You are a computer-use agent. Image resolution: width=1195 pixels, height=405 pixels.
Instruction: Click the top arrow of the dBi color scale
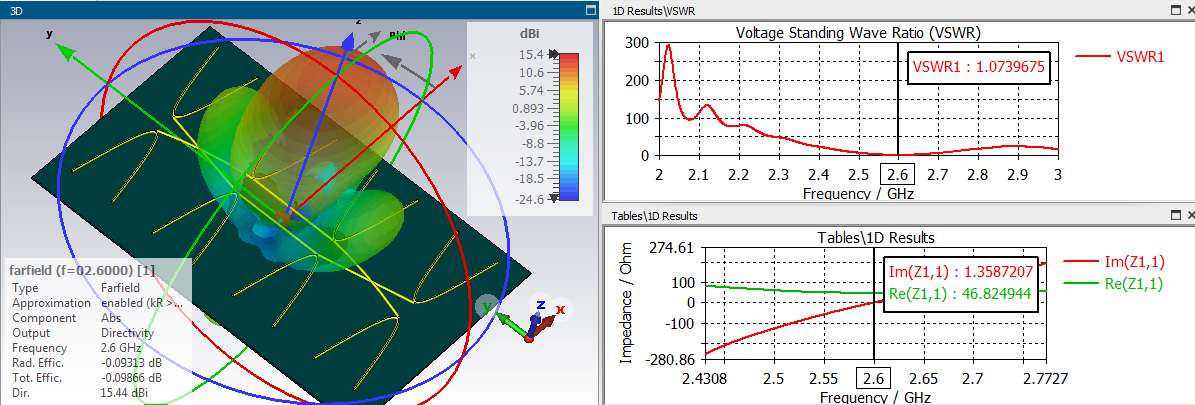(553, 54)
